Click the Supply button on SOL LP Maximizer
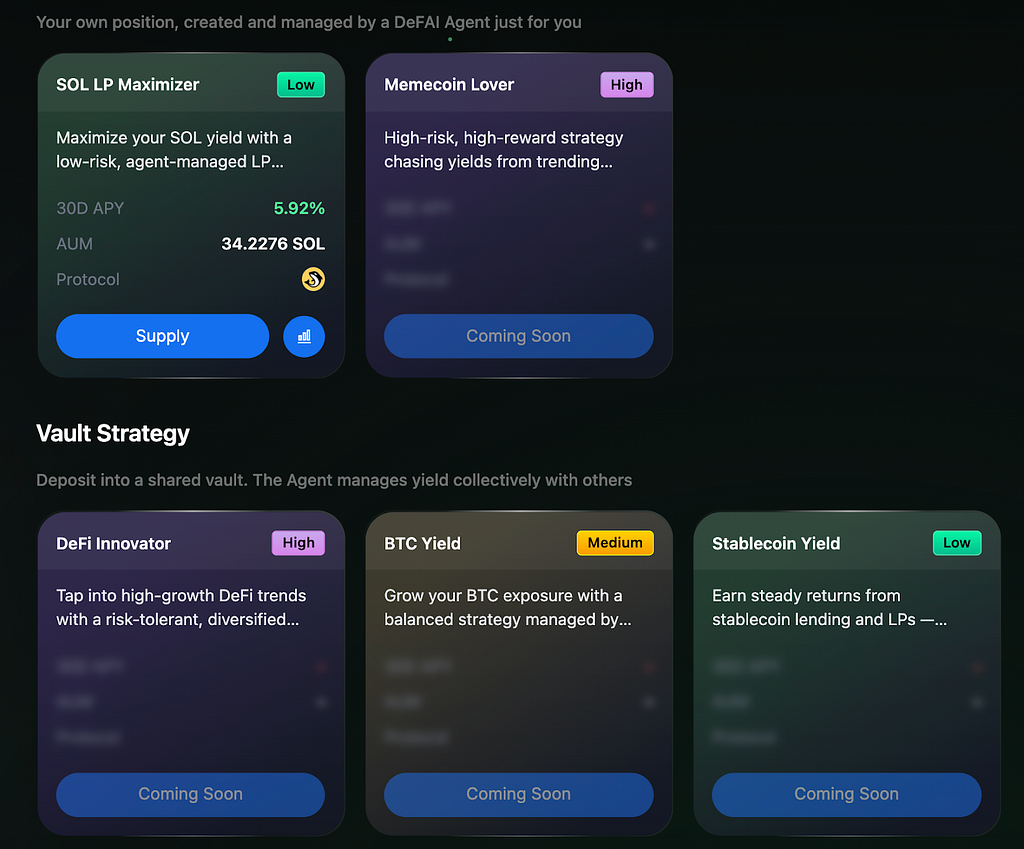This screenshot has width=1024, height=849. click(x=163, y=336)
